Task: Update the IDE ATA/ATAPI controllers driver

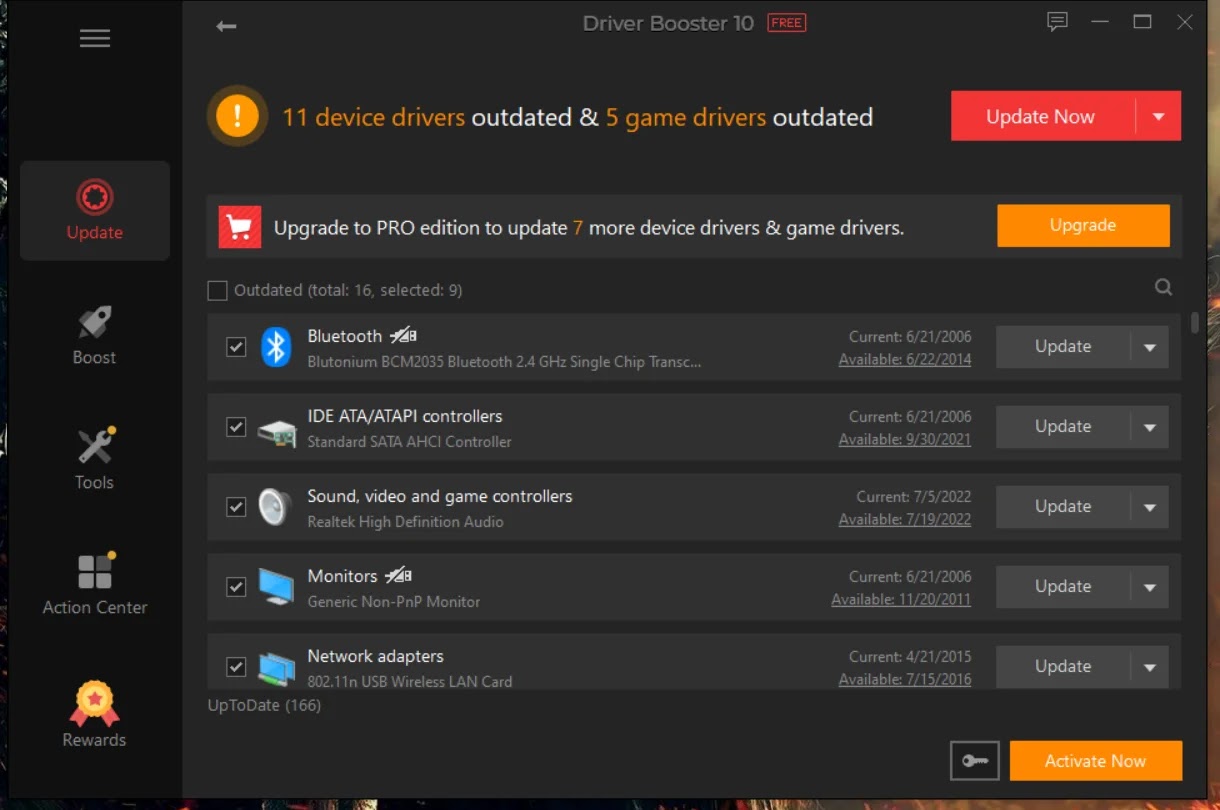Action: (x=1063, y=427)
